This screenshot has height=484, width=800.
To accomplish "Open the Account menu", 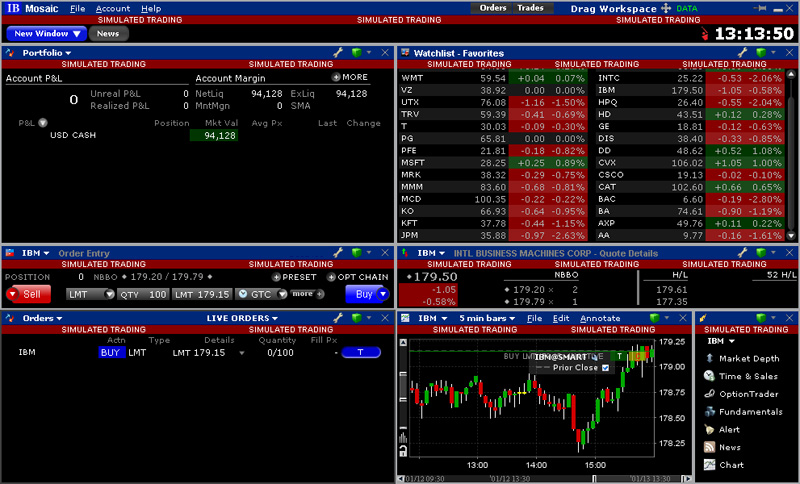I will tap(112, 8).
